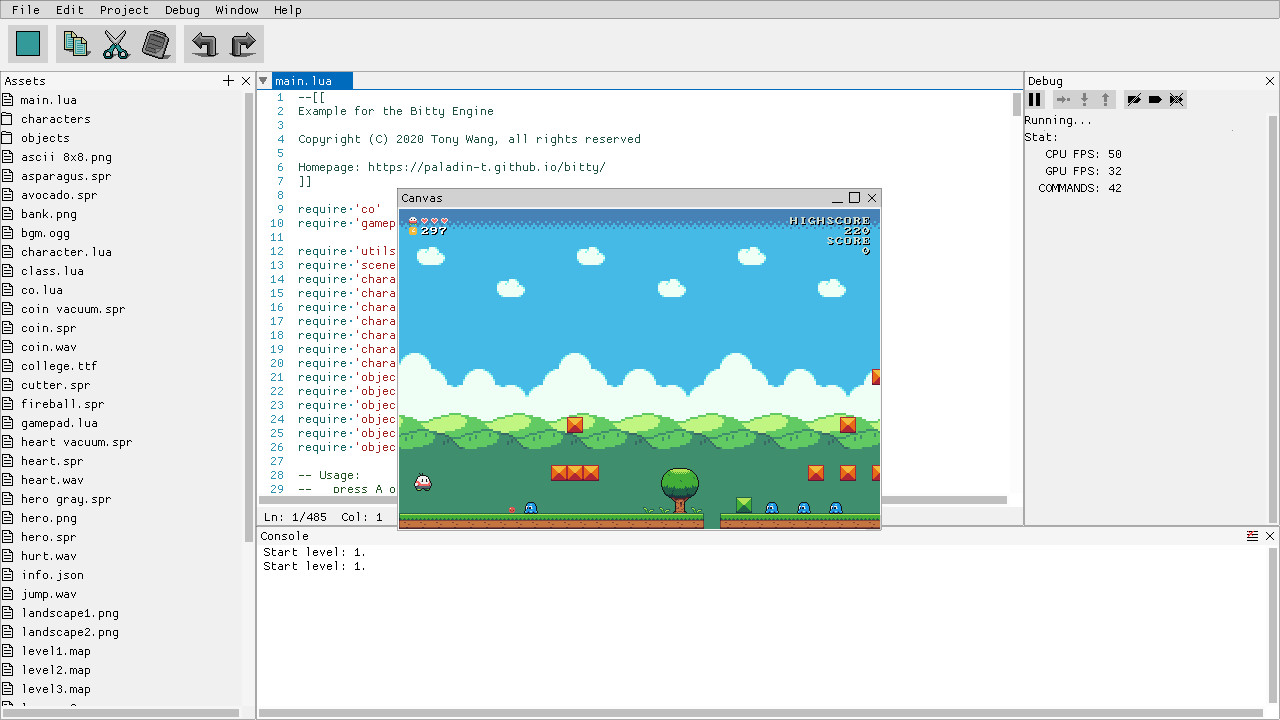Toggle the console options icon near Console panel
The width and height of the screenshot is (1280, 720).
pos(1254,536)
